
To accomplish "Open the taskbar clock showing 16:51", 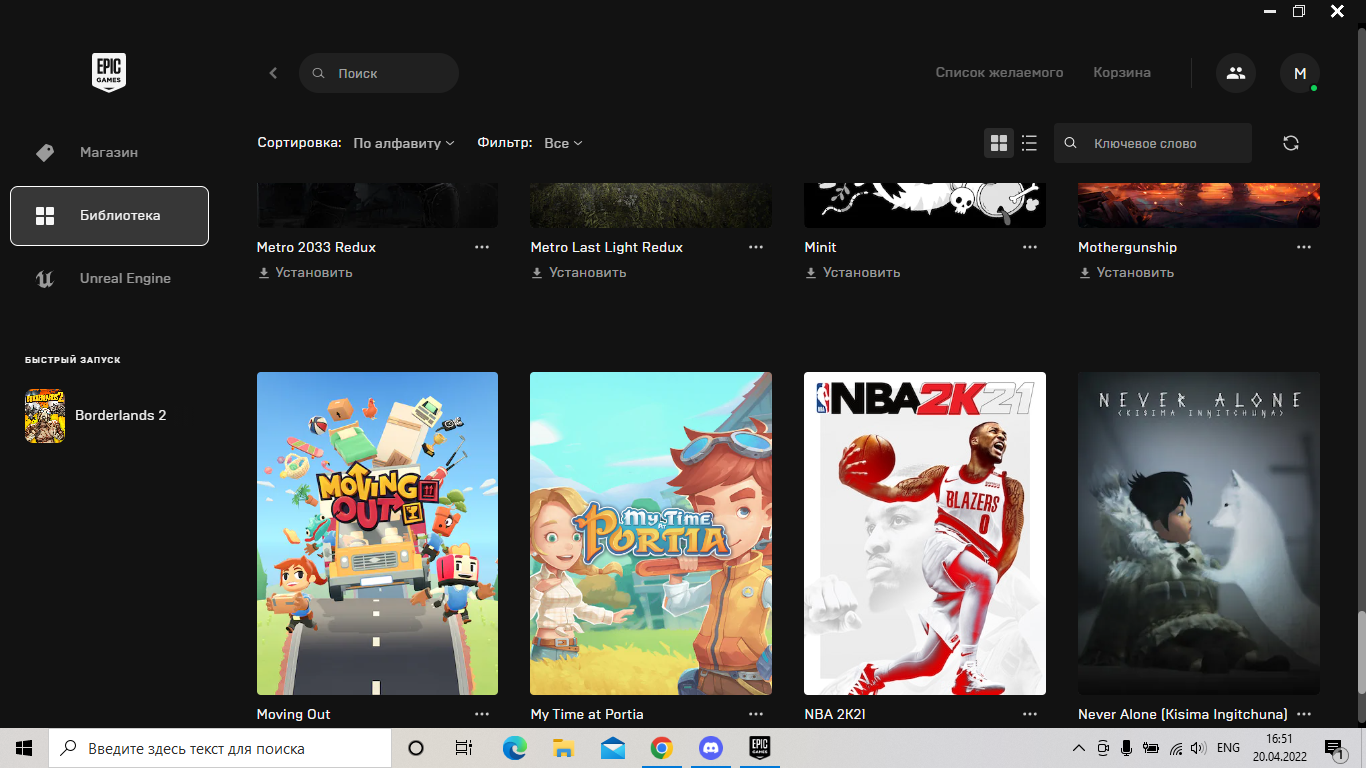I will (x=1280, y=748).
